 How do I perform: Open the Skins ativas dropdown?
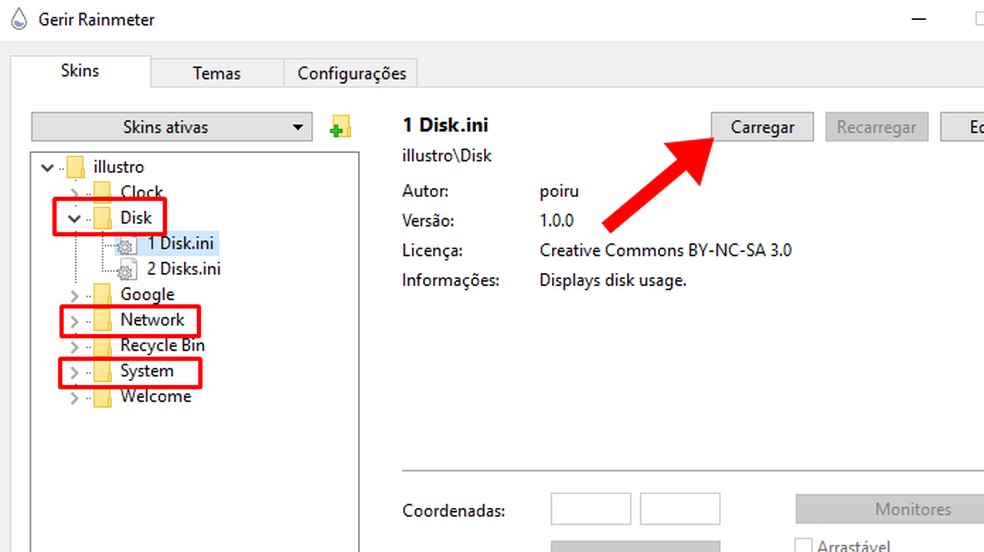coord(171,127)
